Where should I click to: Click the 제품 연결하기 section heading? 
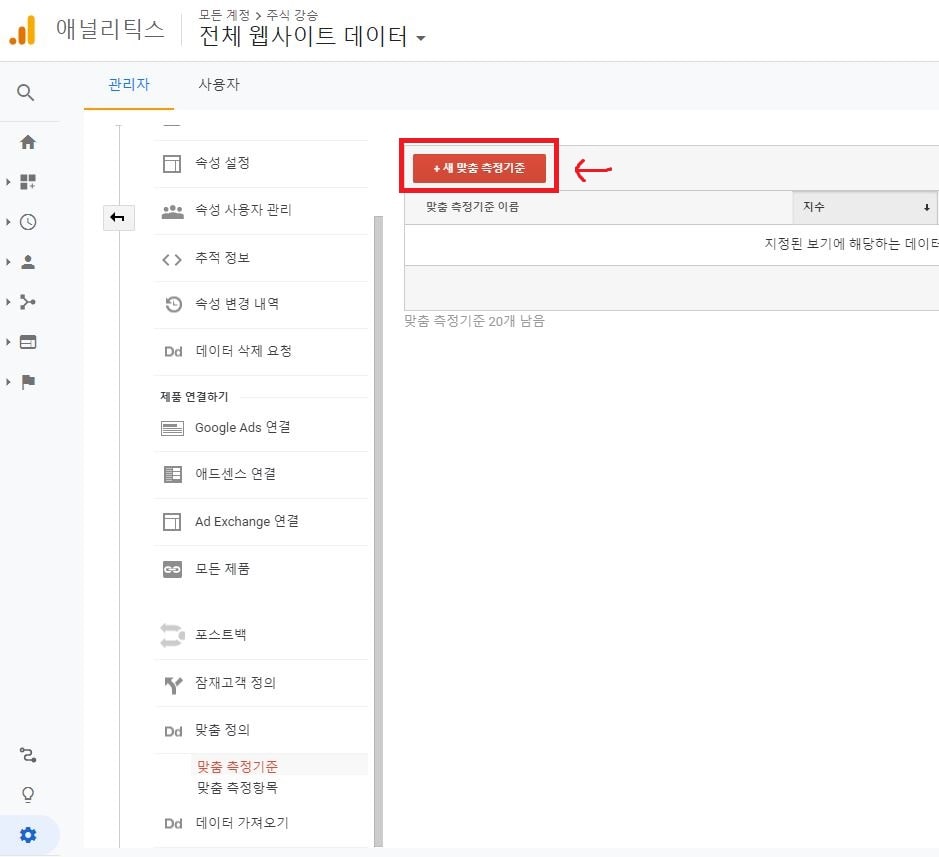point(194,396)
